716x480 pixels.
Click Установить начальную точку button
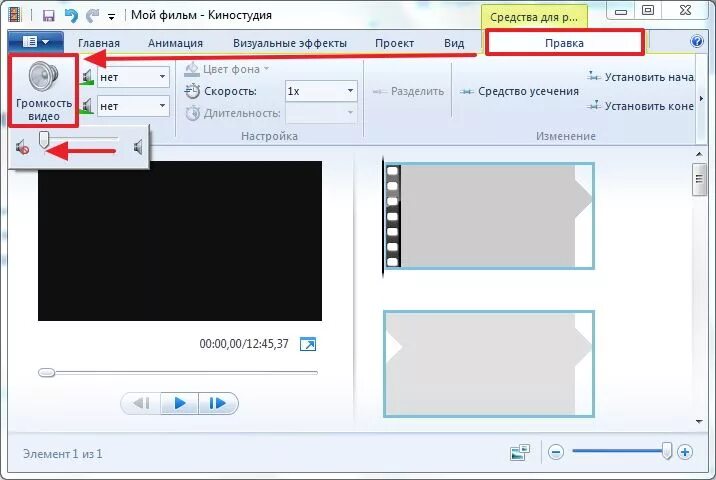tap(640, 77)
